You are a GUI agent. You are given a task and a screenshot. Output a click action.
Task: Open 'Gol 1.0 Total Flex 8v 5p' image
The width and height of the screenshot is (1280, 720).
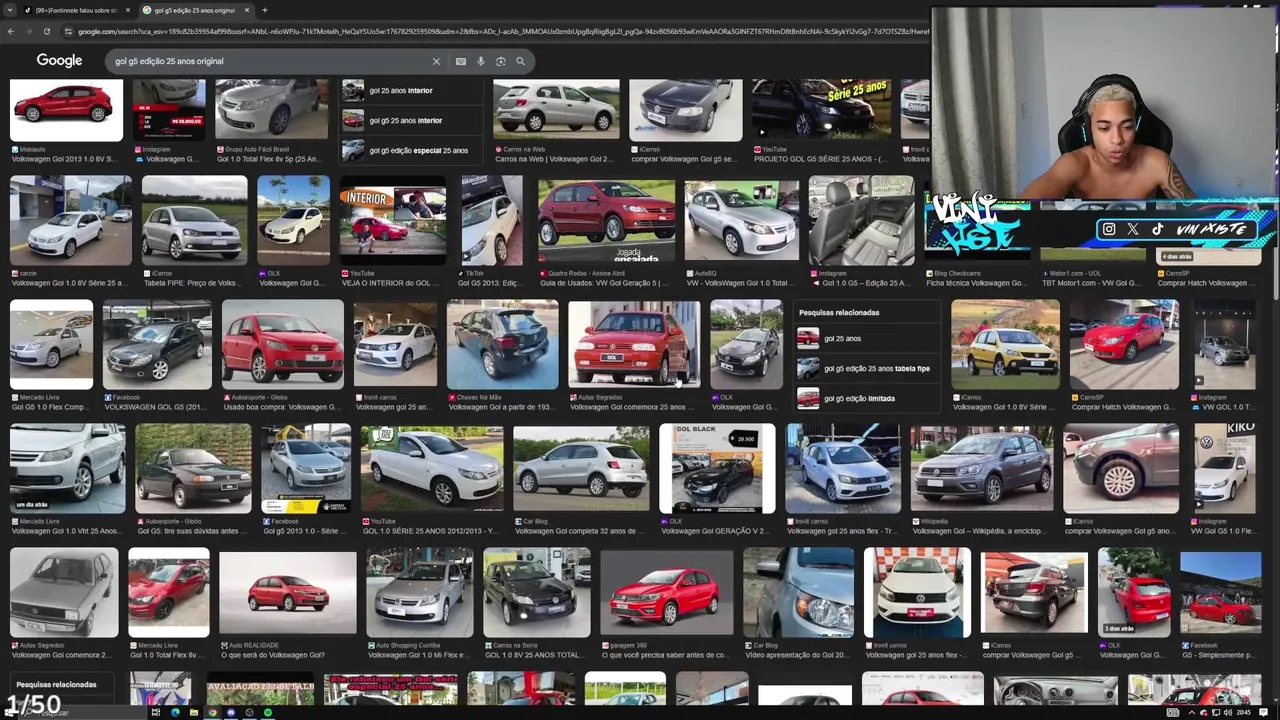pyautogui.click(x=271, y=110)
